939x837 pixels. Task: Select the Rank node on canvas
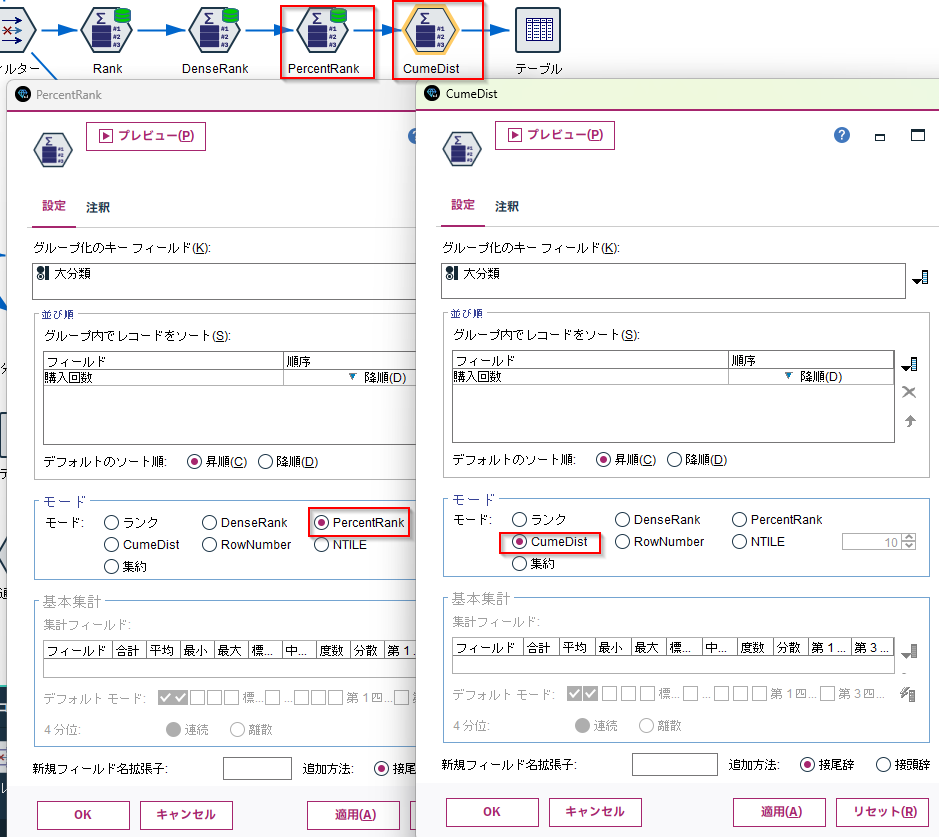click(107, 30)
